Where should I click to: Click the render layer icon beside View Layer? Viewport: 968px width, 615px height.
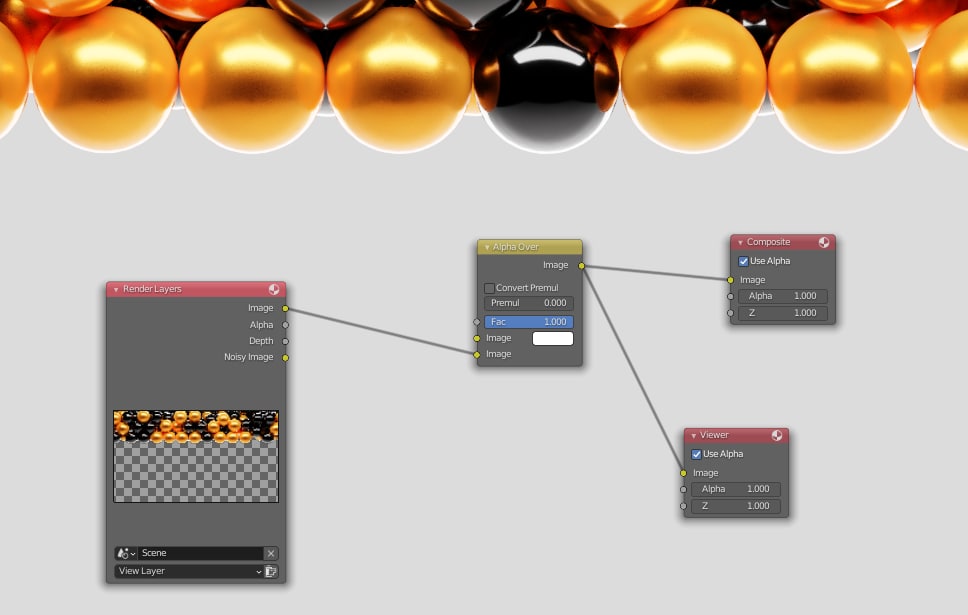270,571
